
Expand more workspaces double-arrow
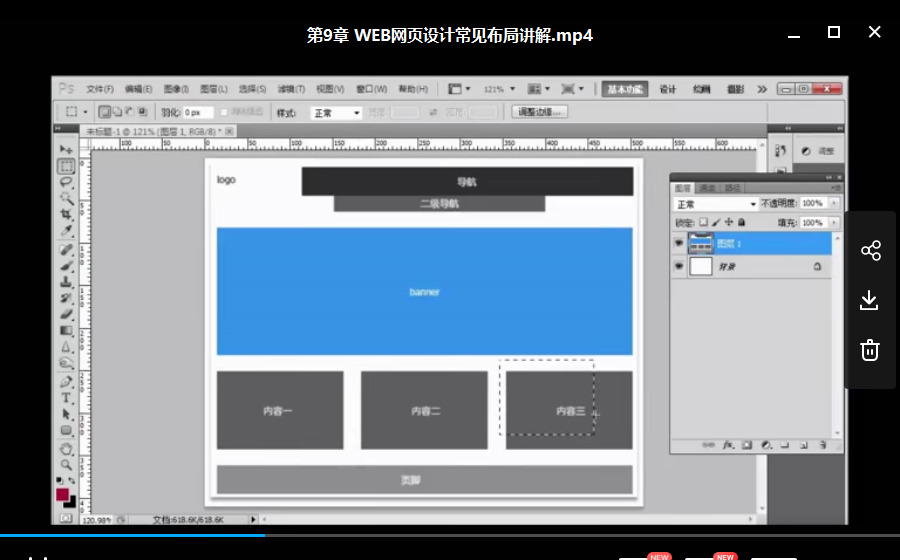(762, 89)
